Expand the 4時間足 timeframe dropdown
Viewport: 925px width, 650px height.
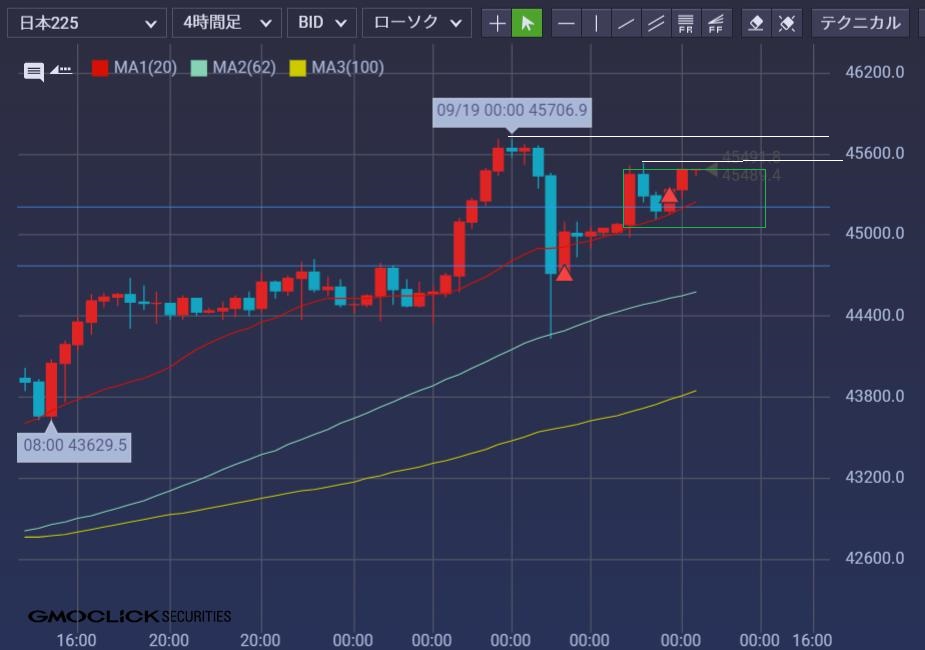coord(226,22)
